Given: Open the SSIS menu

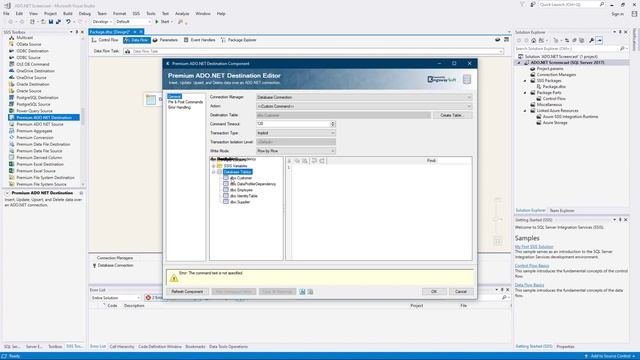Looking at the screenshot, I should (136, 13).
